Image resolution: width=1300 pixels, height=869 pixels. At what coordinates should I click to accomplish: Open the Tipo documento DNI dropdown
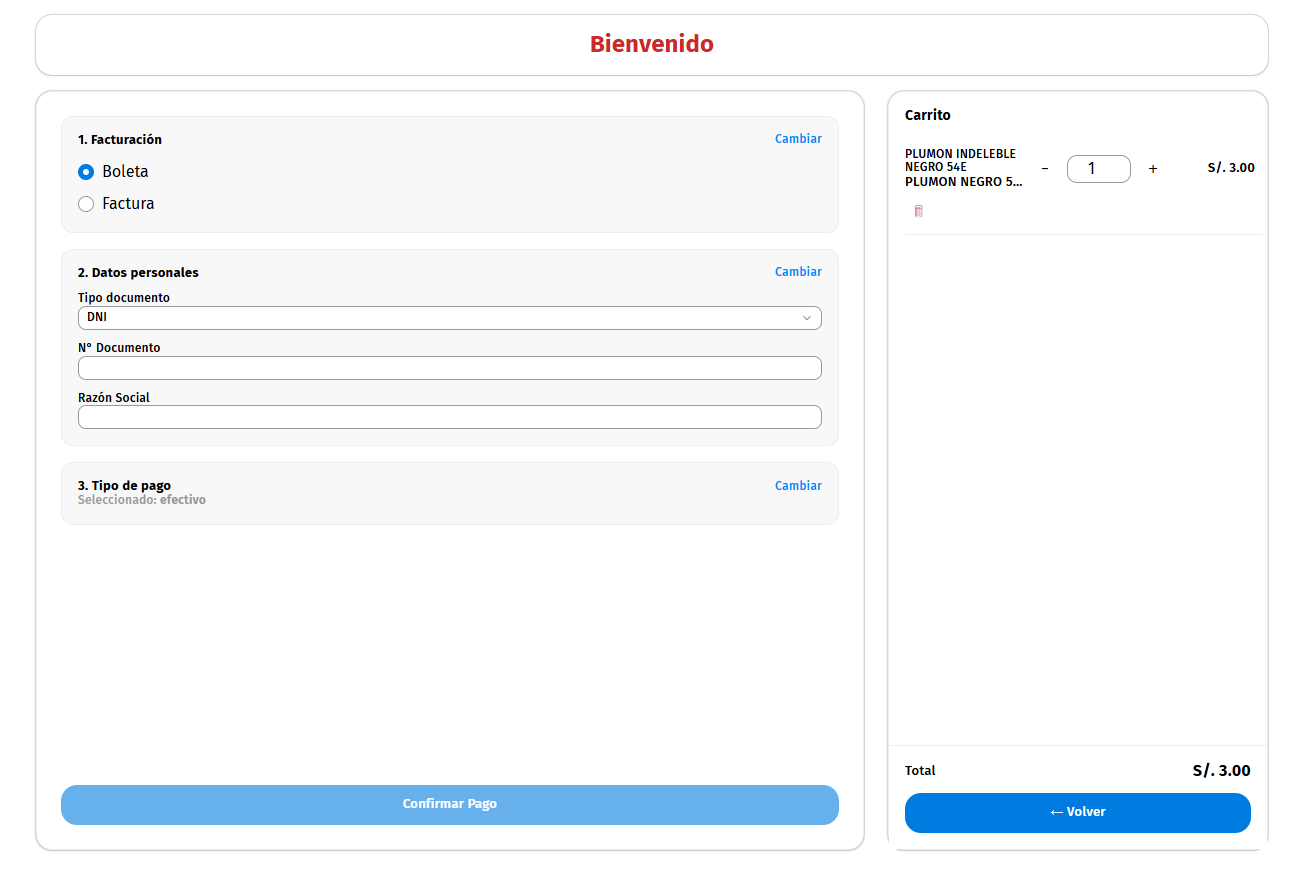[449, 318]
